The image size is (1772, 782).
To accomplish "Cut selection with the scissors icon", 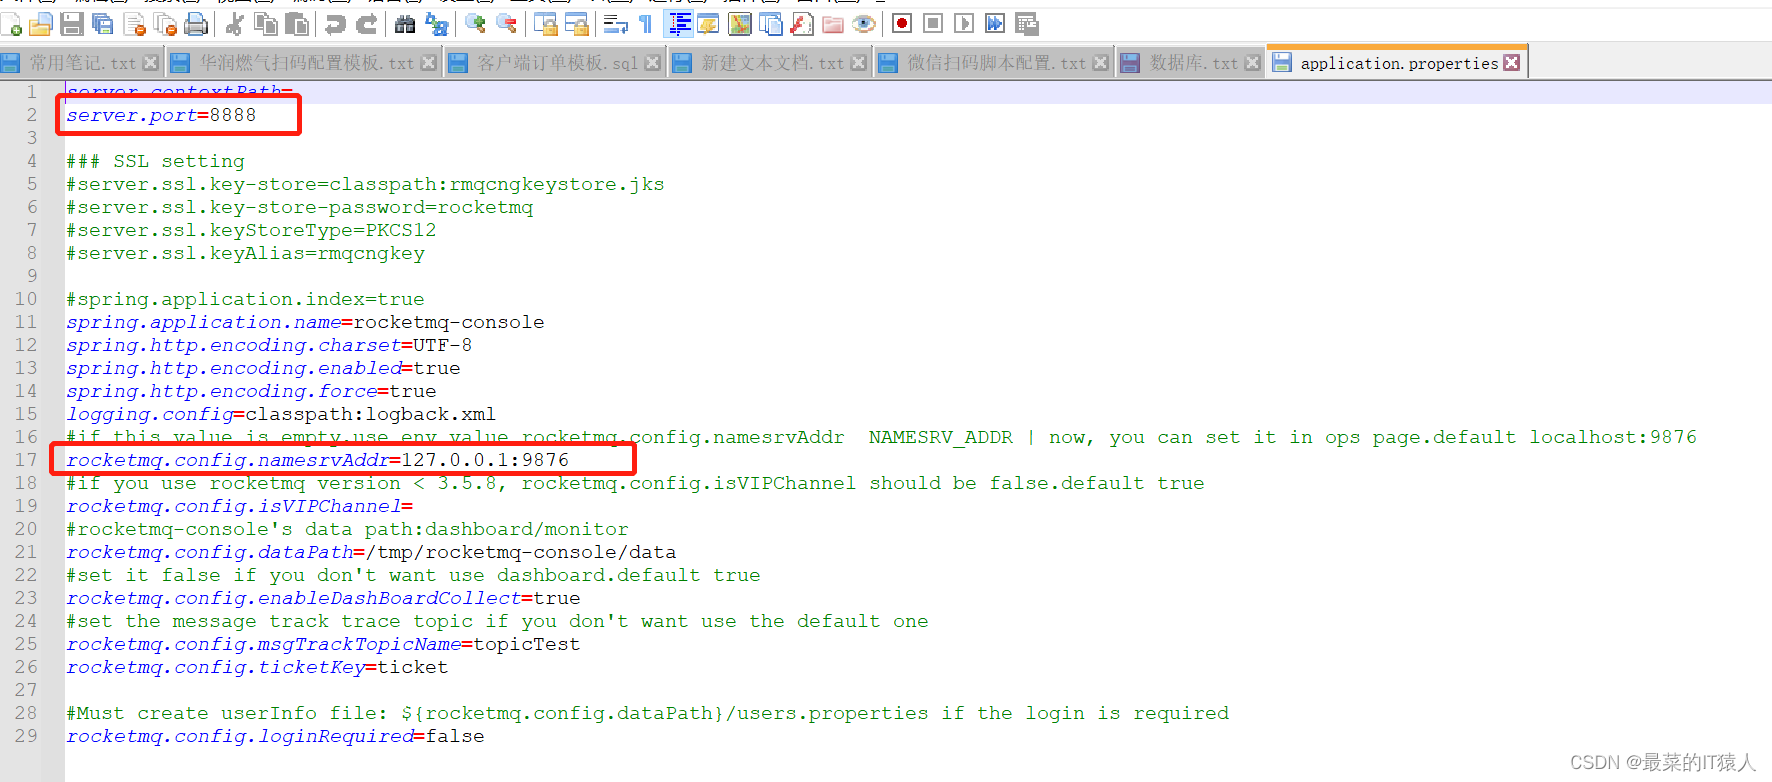I will 235,24.
